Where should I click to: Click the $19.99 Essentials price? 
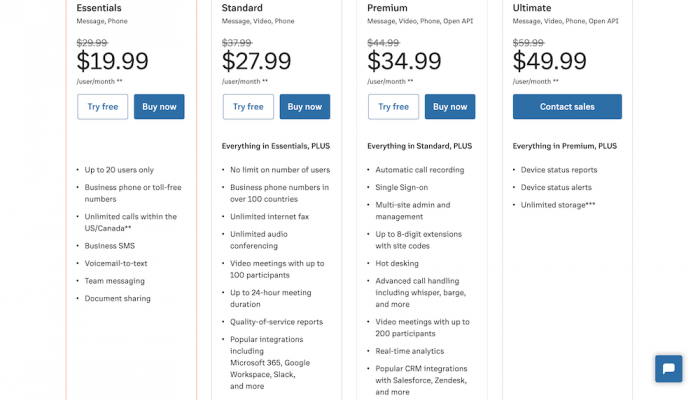[x=113, y=61]
